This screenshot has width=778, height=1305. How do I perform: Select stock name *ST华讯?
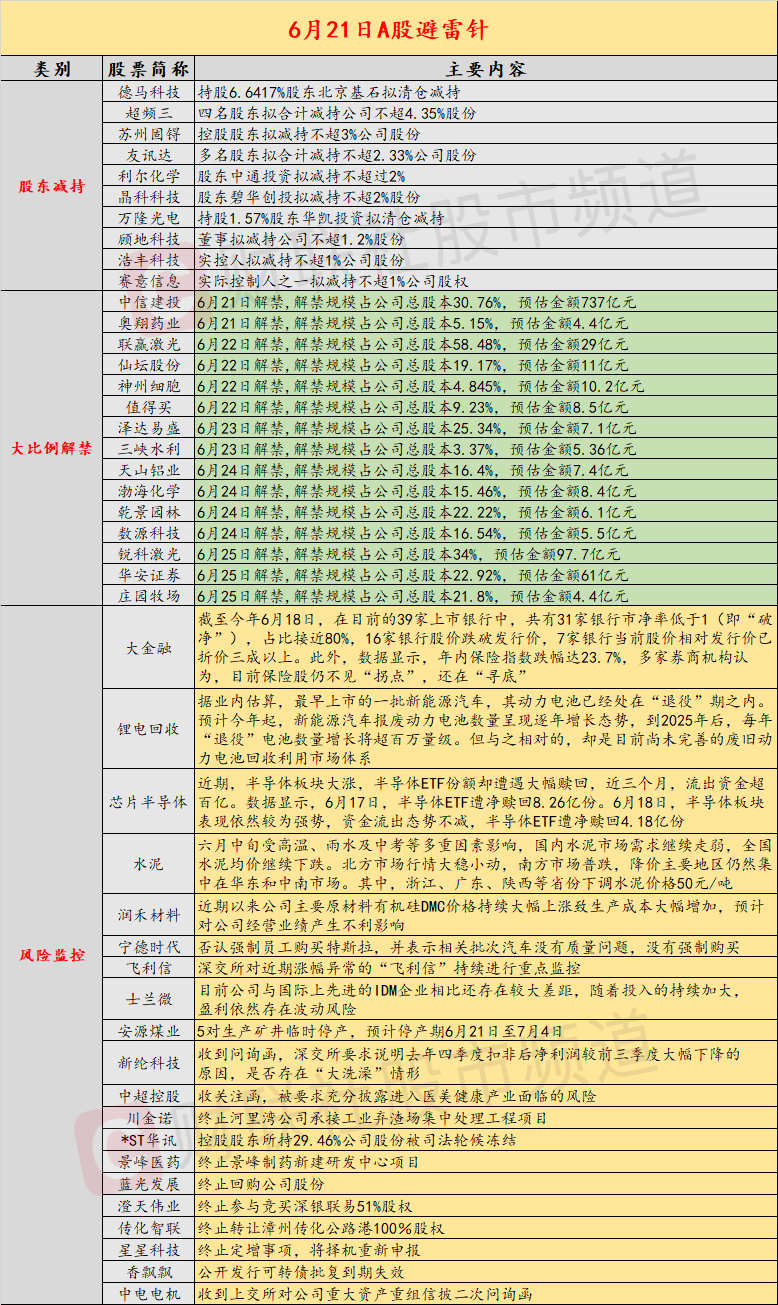148,1139
